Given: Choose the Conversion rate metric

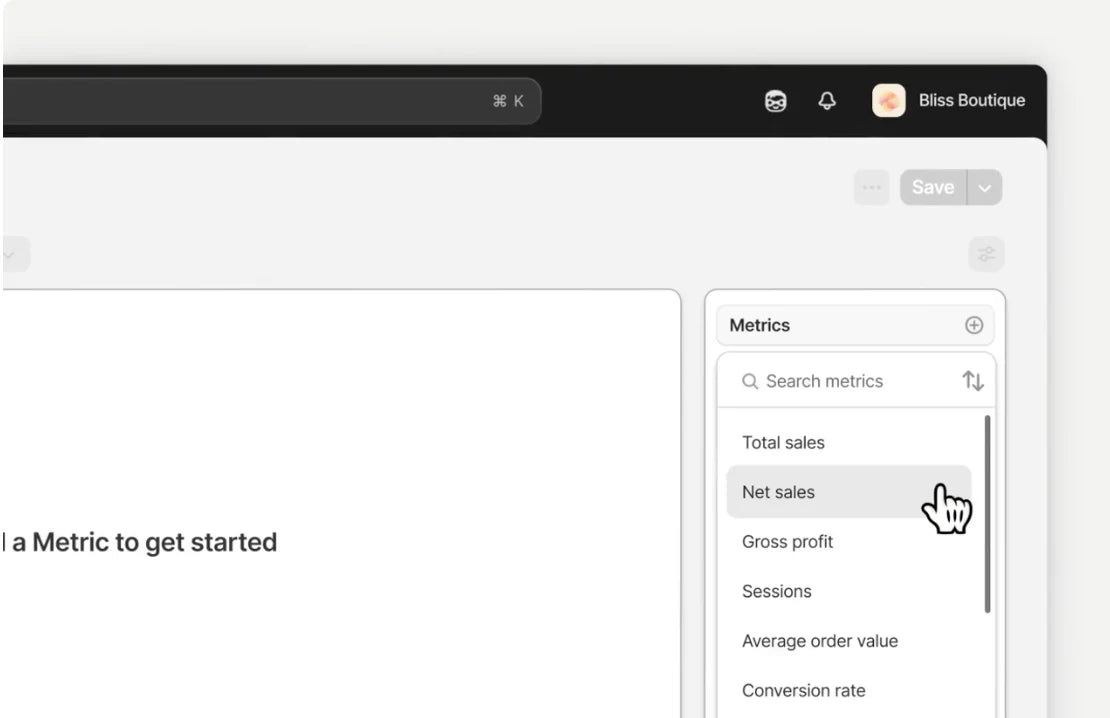Looking at the screenshot, I should point(804,690).
